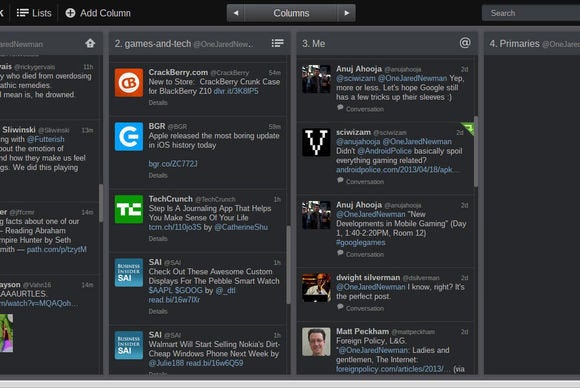This screenshot has width=580, height=388.
Task: Open the @Futterish mention
Action: (x=45, y=139)
